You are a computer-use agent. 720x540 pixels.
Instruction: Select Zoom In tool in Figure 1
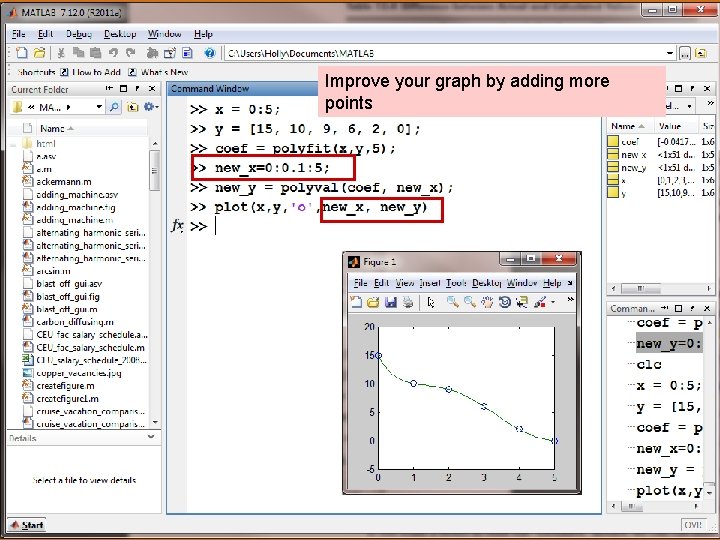point(452,302)
